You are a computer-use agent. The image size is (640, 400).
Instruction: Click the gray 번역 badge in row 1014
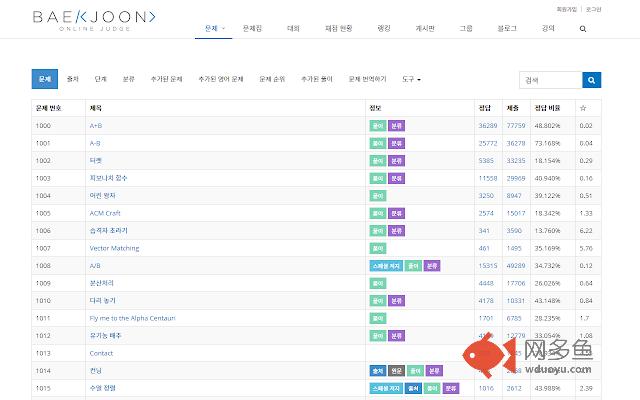point(396,371)
